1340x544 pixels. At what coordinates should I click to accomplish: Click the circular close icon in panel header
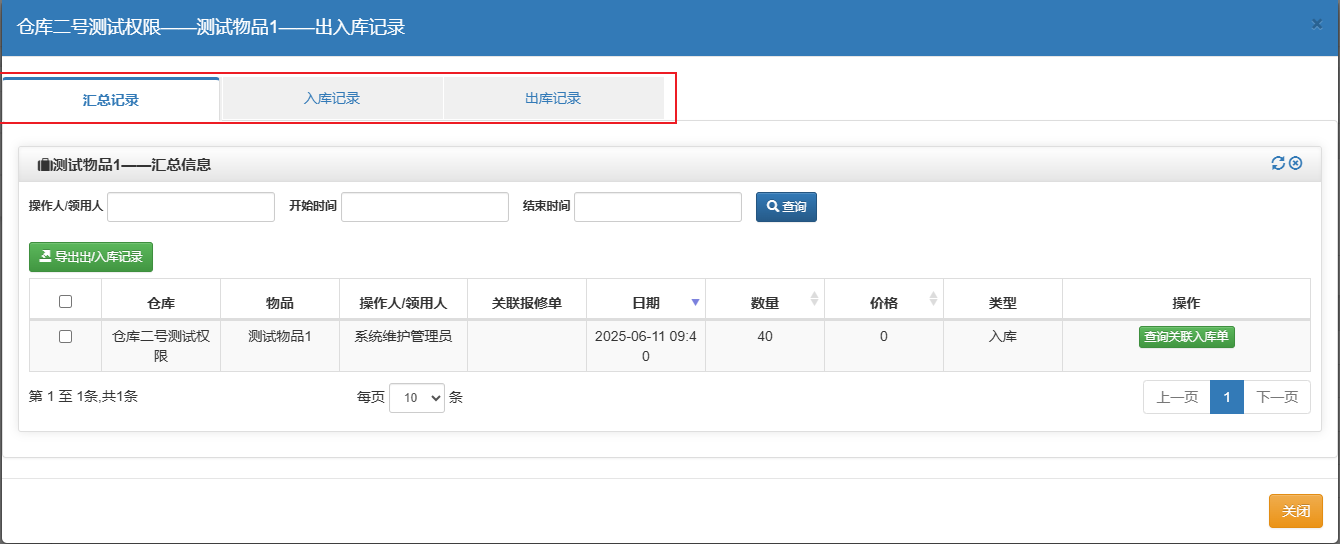pos(1296,163)
